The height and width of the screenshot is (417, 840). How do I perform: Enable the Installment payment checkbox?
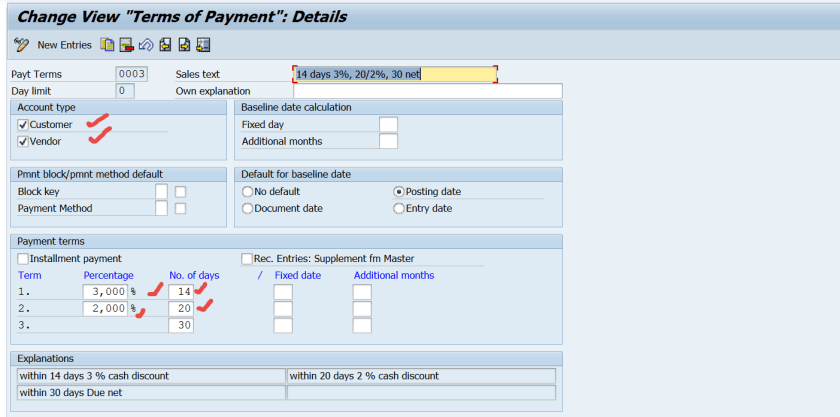(x=23, y=259)
